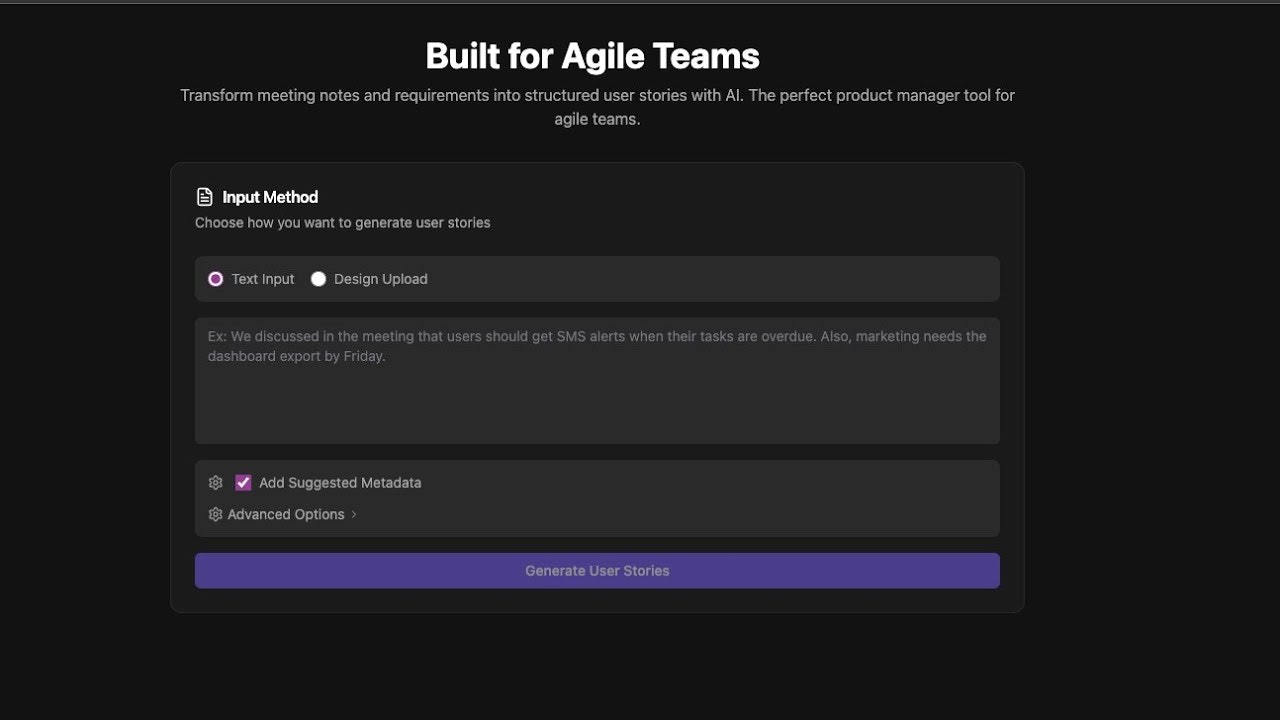Viewport: 1280px width, 720px height.
Task: Click the "Design Upload" option label
Action: point(381,279)
